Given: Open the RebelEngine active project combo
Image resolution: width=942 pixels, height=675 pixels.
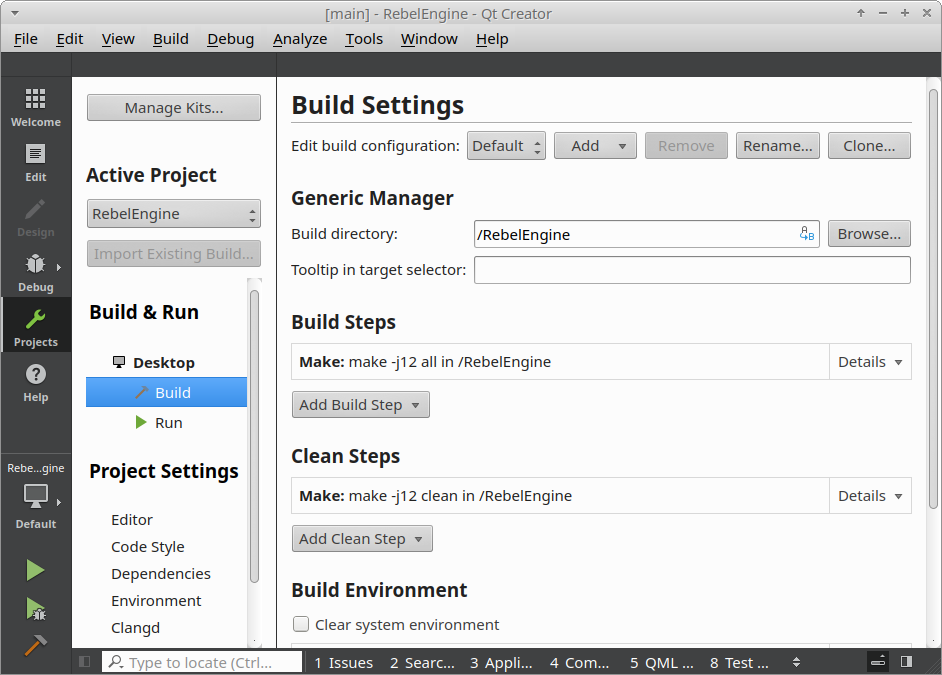Looking at the screenshot, I should [174, 214].
